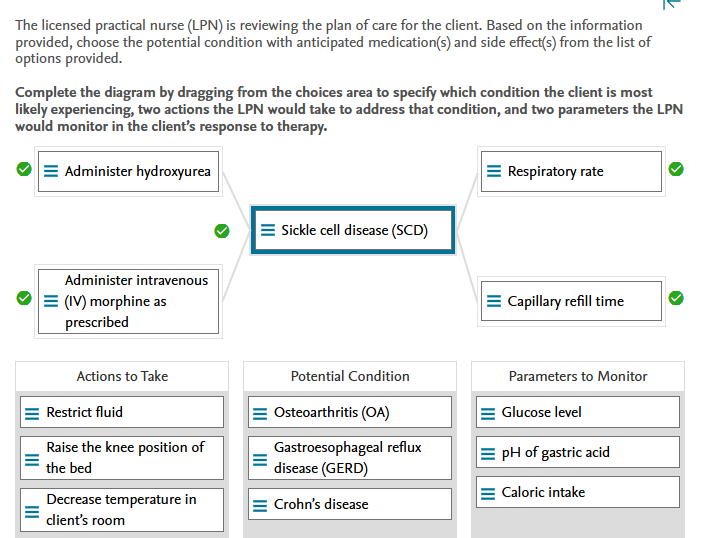Select the Sickle cell disease (SCD) box

[353, 231]
